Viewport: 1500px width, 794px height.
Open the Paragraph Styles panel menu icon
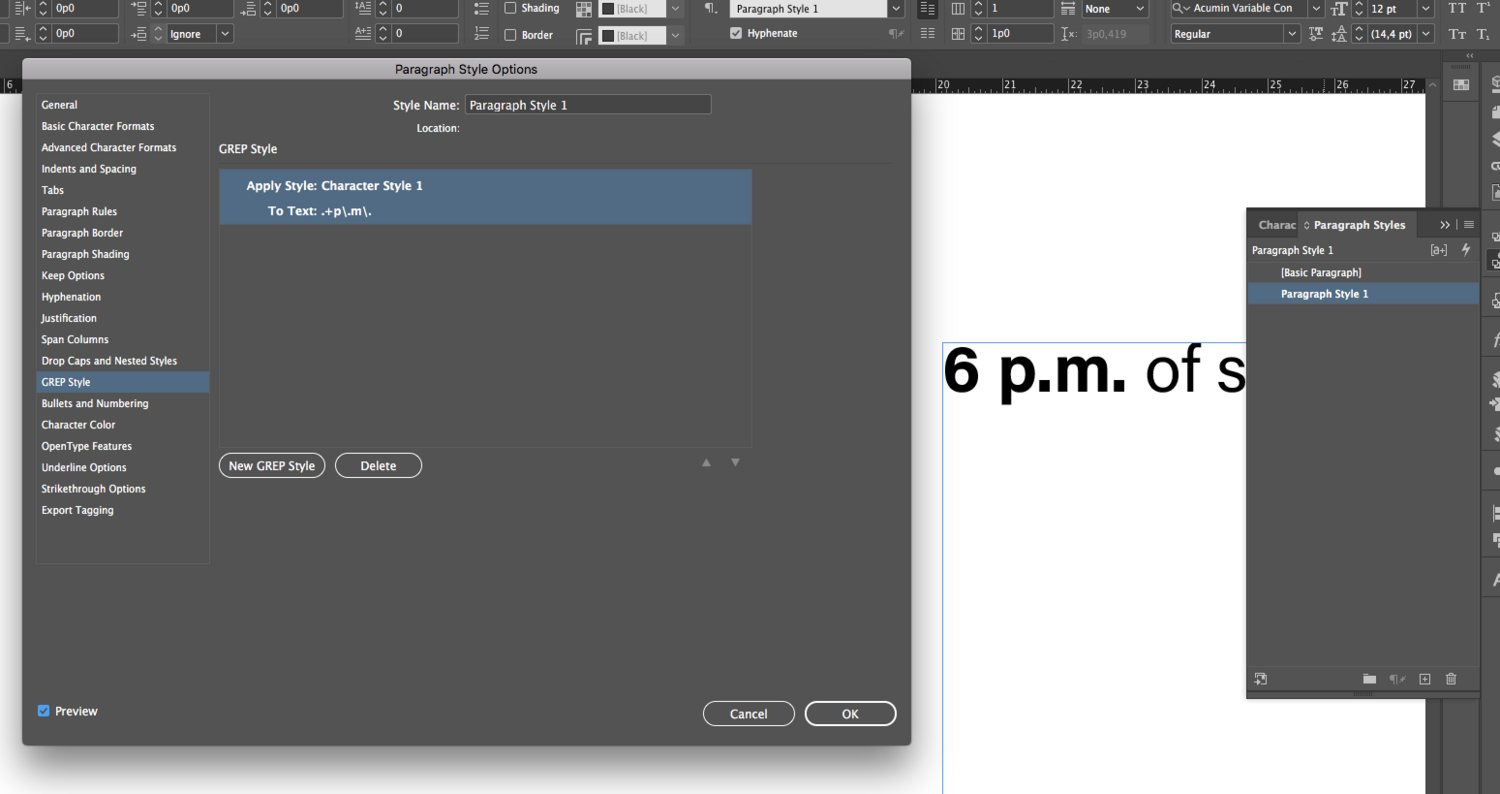click(1469, 225)
